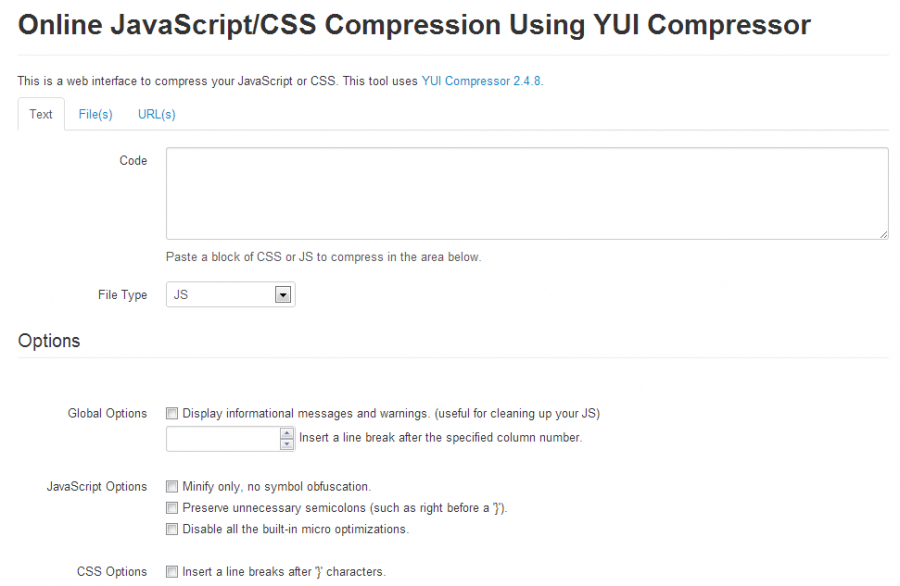Open the YUI Compressor 2.4.8 link

tap(481, 81)
